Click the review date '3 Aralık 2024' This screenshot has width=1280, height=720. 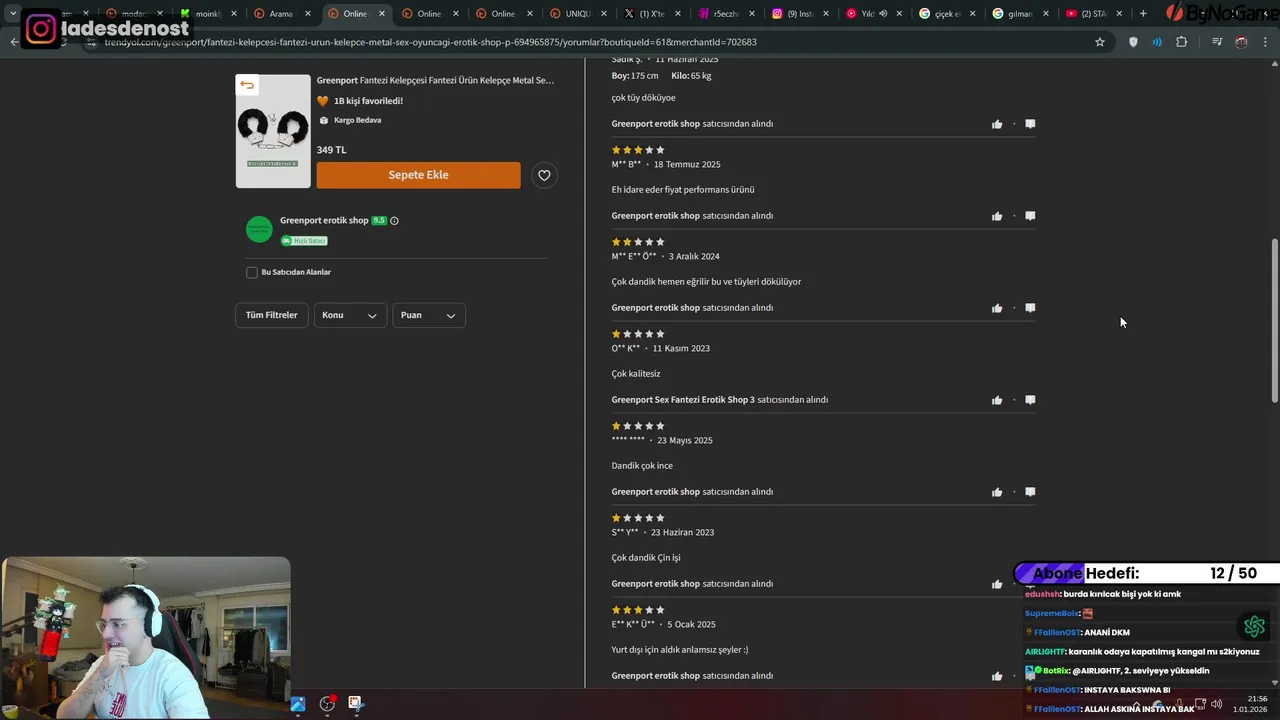(694, 256)
